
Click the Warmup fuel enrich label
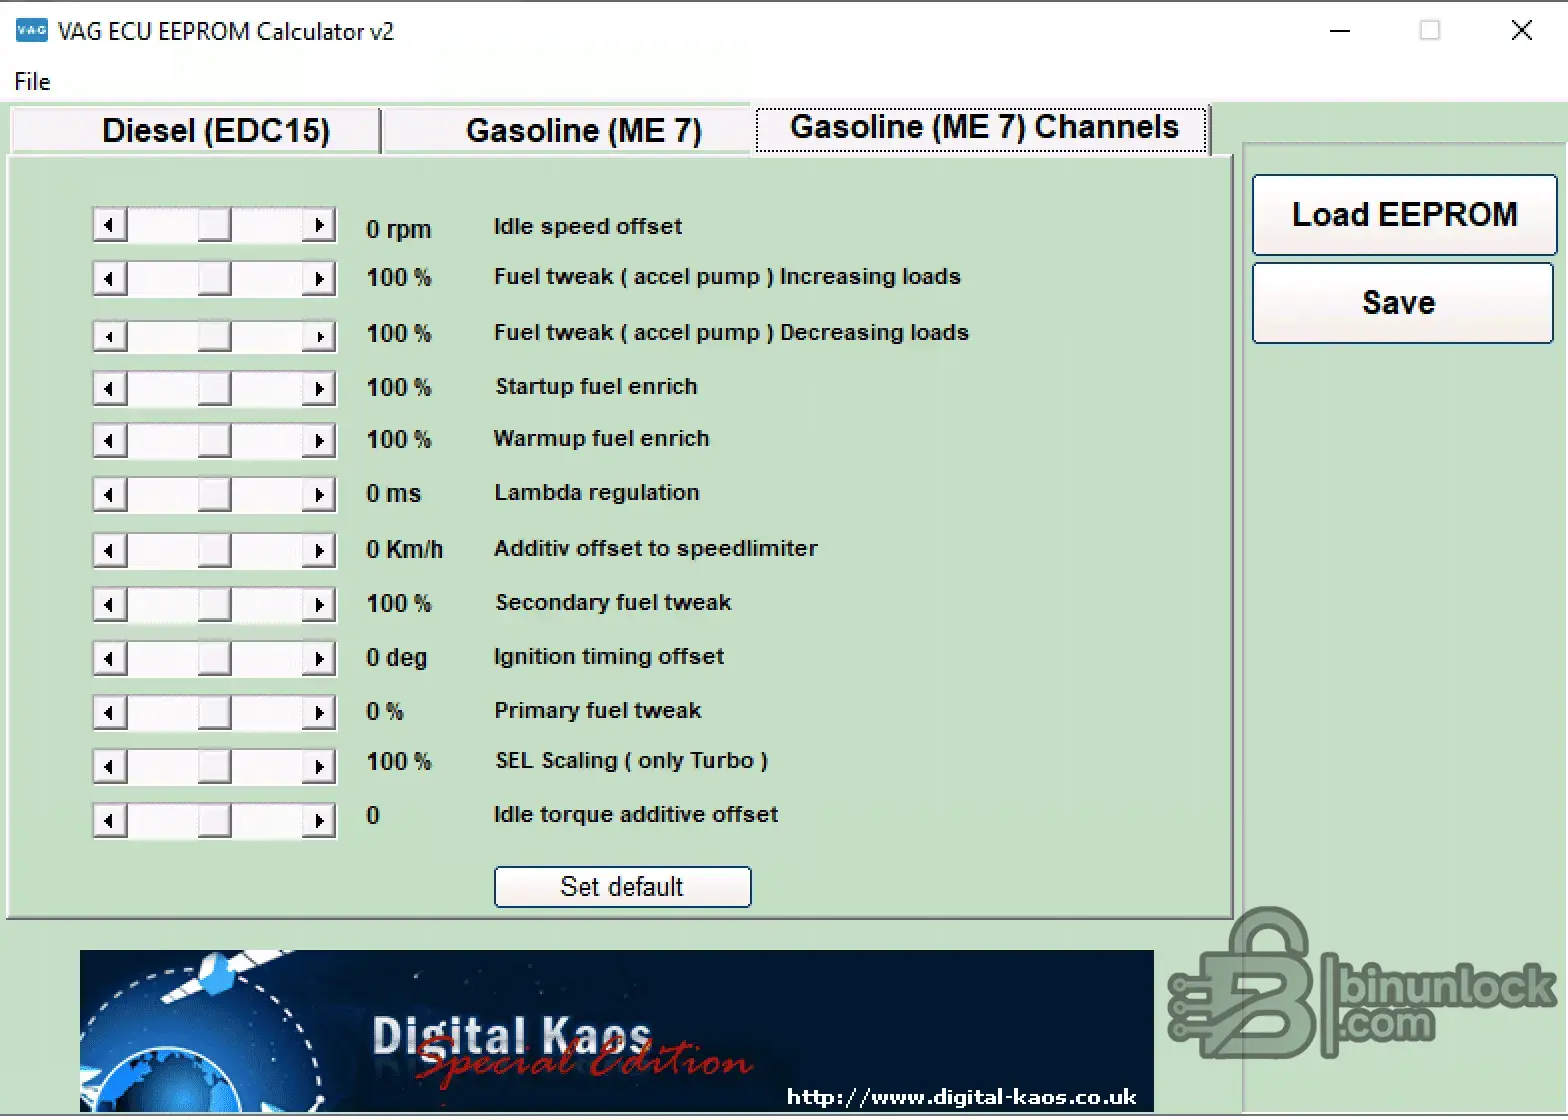[601, 438]
